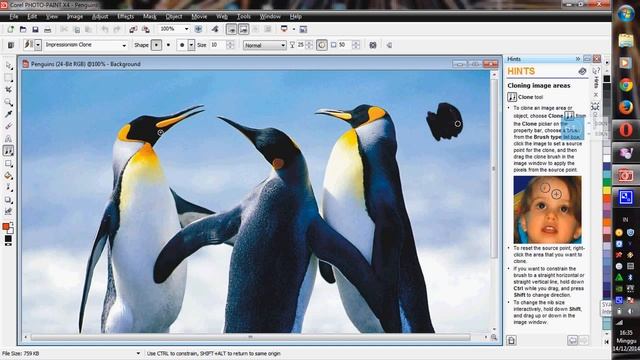This screenshot has height=360, width=640.
Task: Select the Drop Shadow tool
Action: [x=9, y=200]
